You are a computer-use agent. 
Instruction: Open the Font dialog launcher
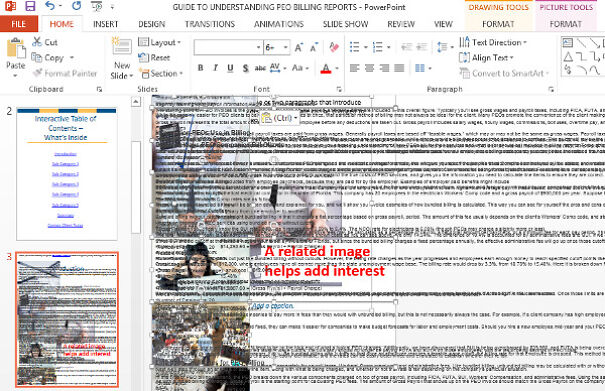[x=339, y=89]
